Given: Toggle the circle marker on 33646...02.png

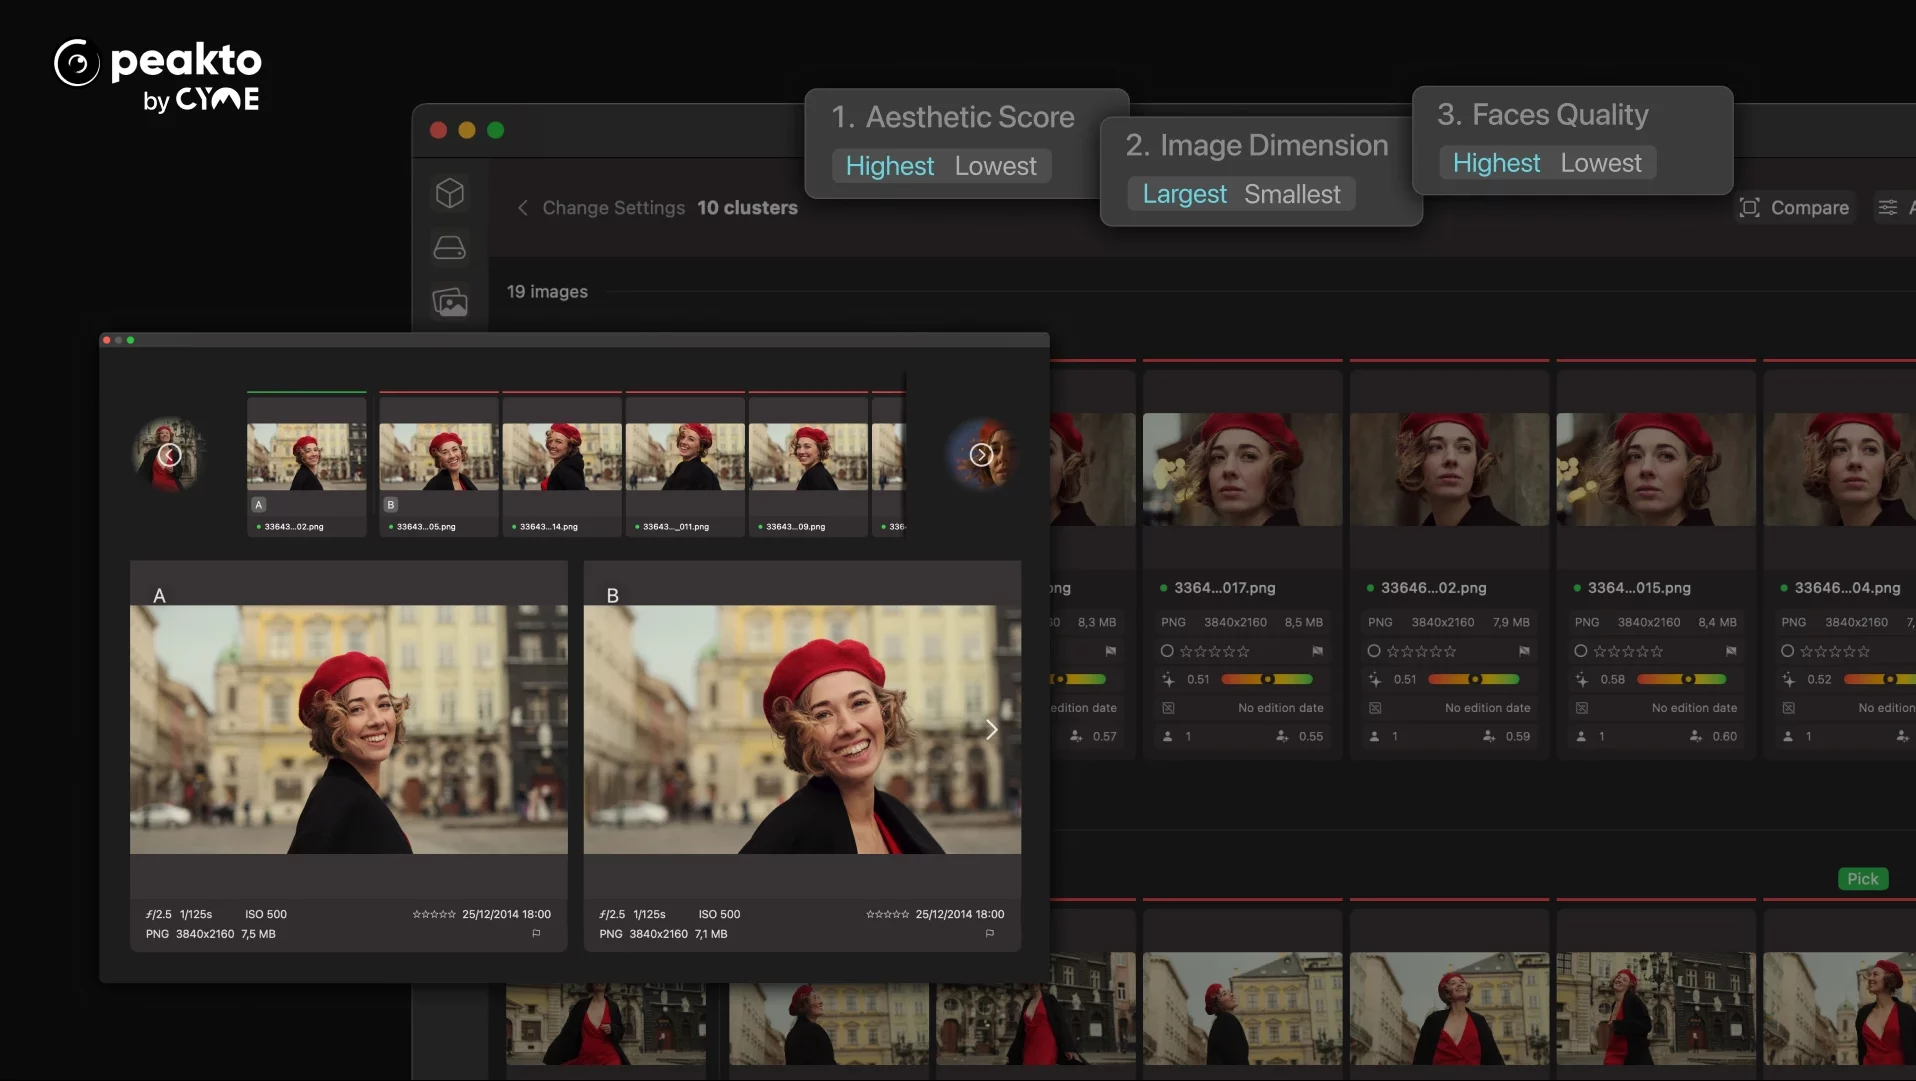Looking at the screenshot, I should click(1374, 651).
